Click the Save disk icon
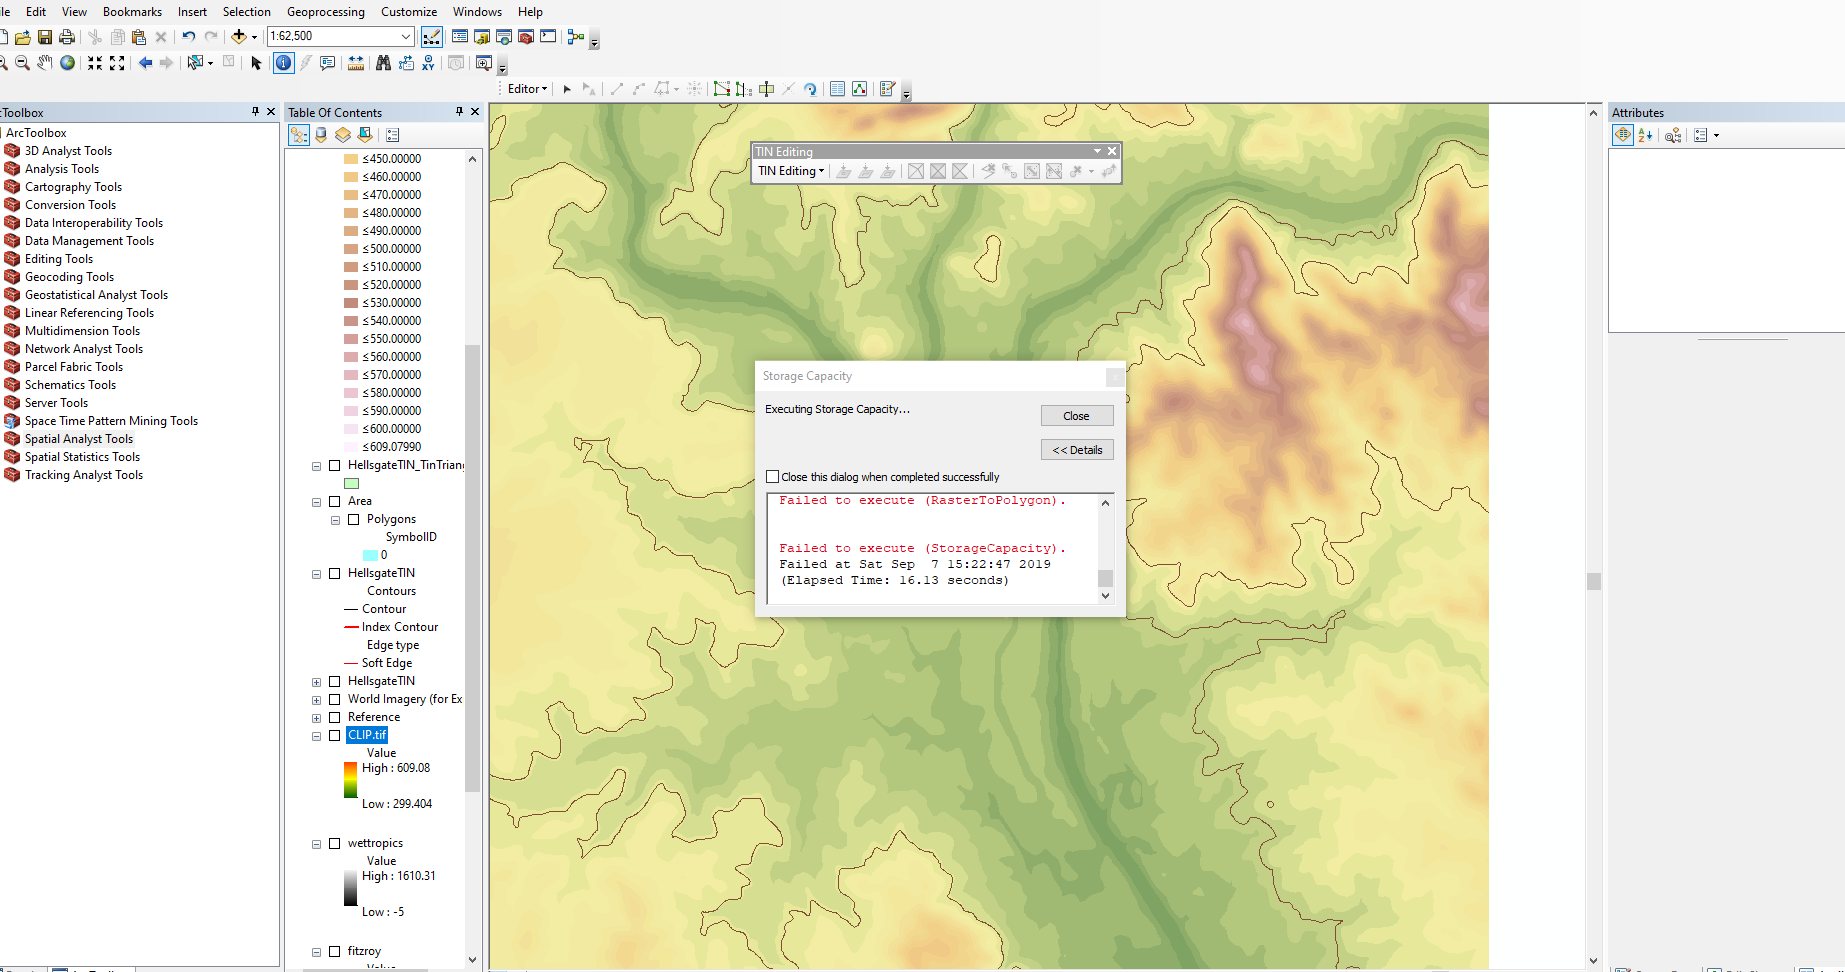Image resolution: width=1845 pixels, height=972 pixels. (45, 37)
